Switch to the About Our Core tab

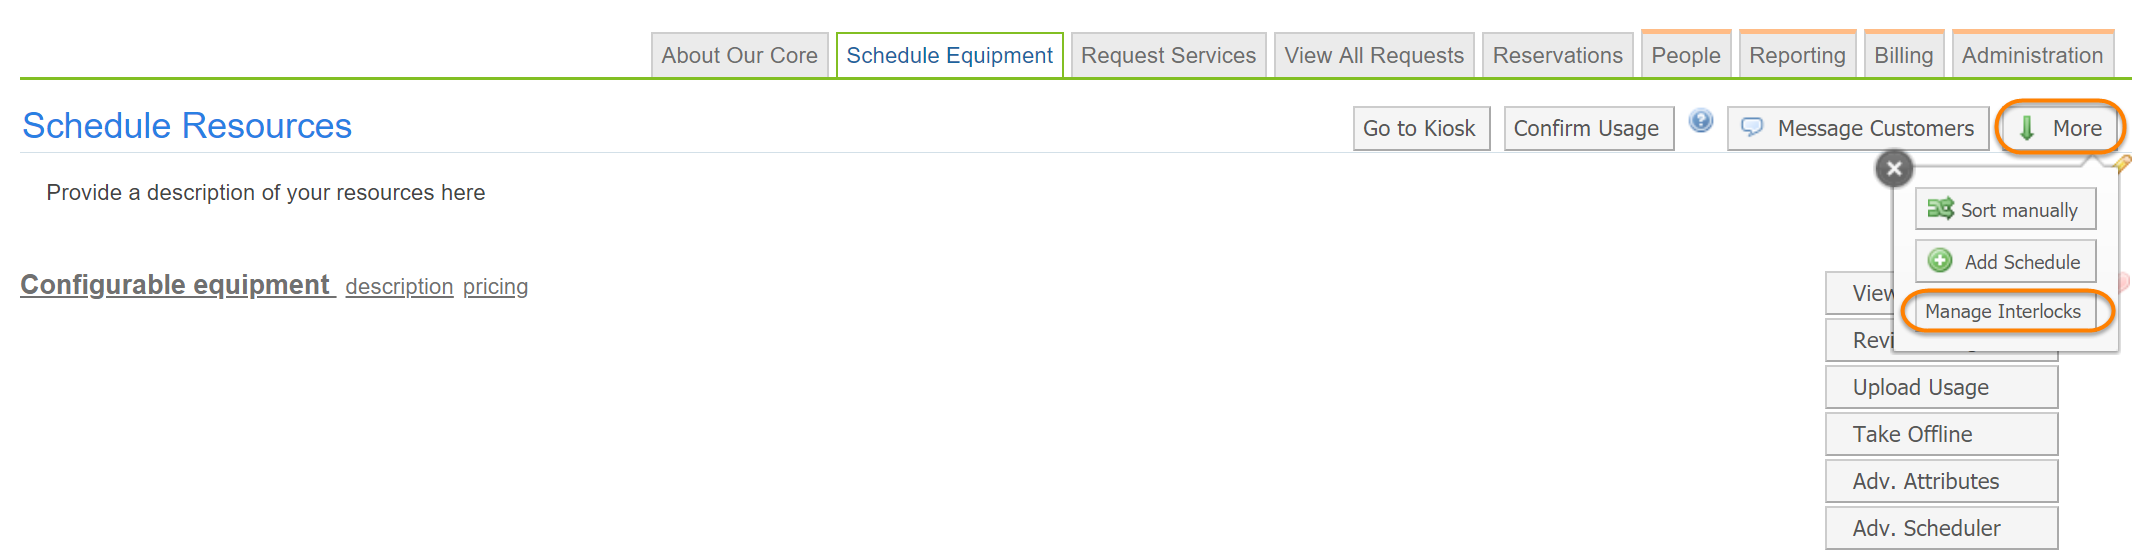point(739,56)
